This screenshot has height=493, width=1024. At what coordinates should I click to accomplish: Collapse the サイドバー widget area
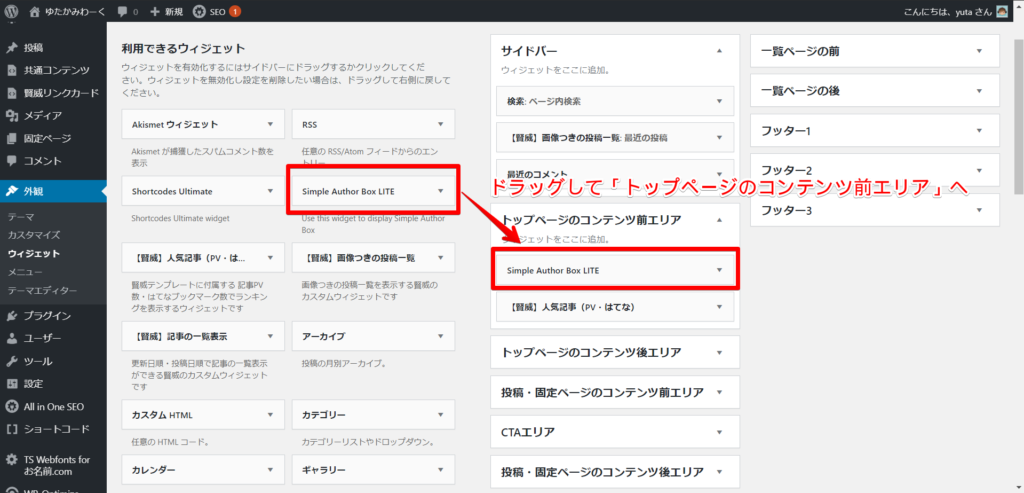coord(719,50)
